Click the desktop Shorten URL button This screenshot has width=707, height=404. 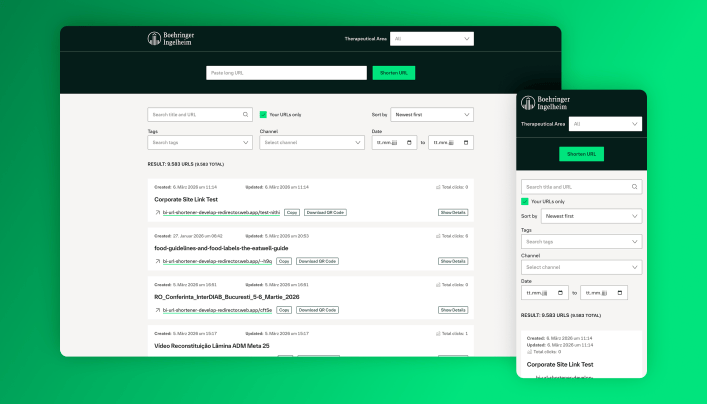coord(394,73)
